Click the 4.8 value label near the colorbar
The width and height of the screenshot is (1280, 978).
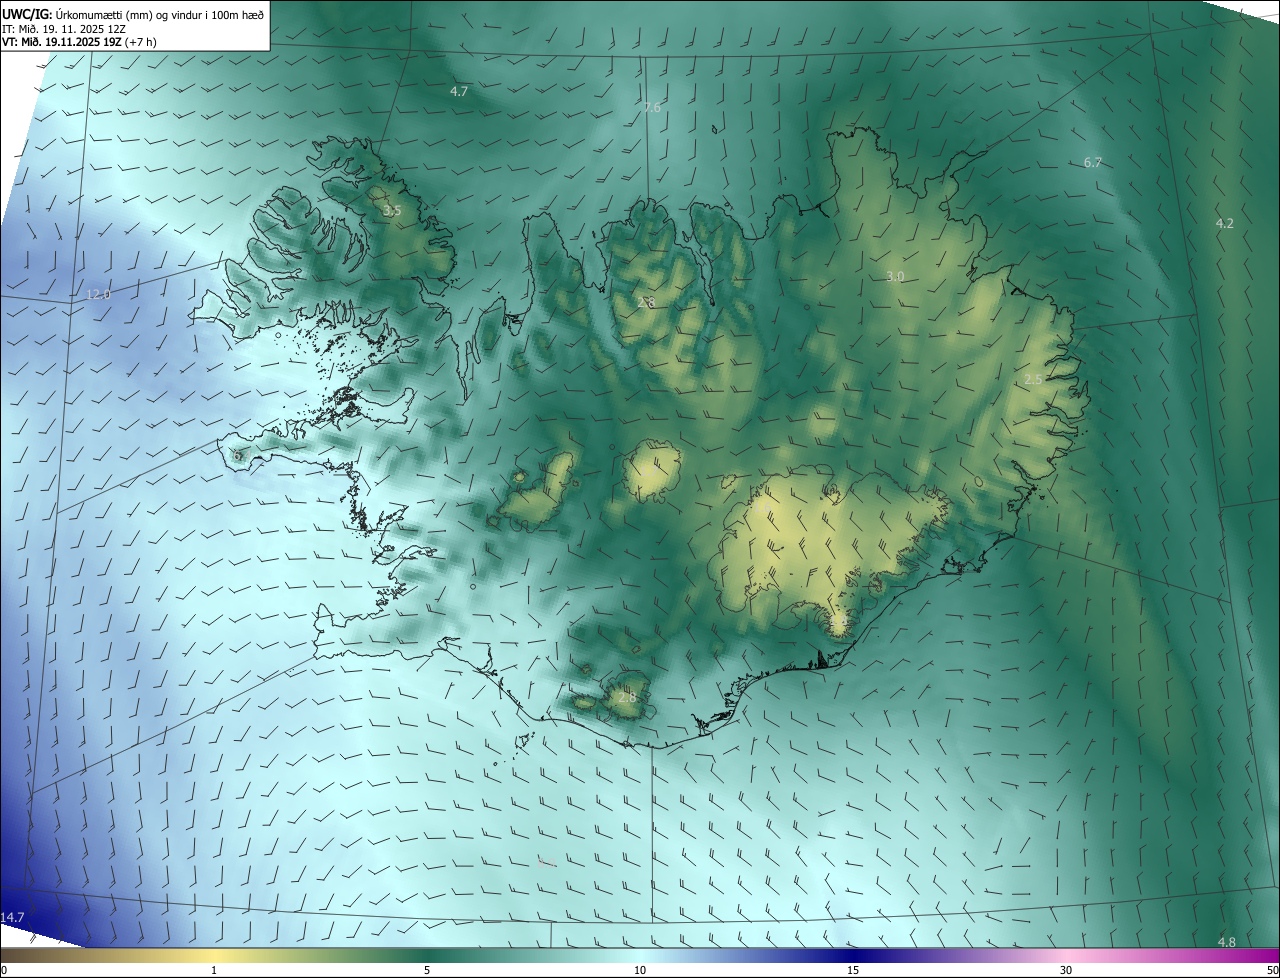tap(1227, 942)
